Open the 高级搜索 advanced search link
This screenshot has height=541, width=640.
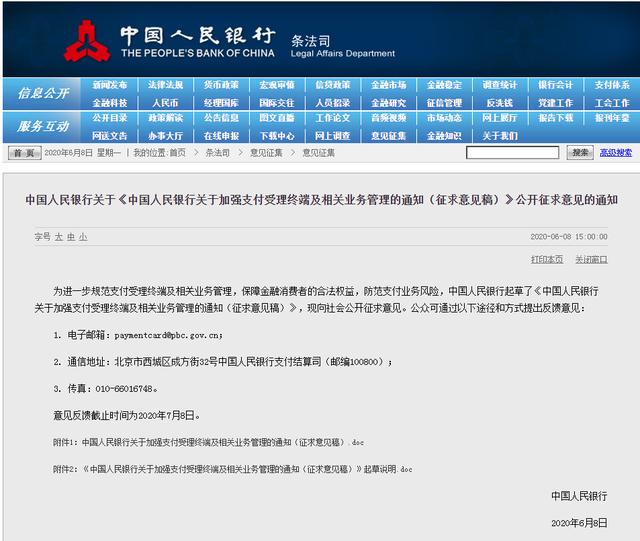pos(615,153)
